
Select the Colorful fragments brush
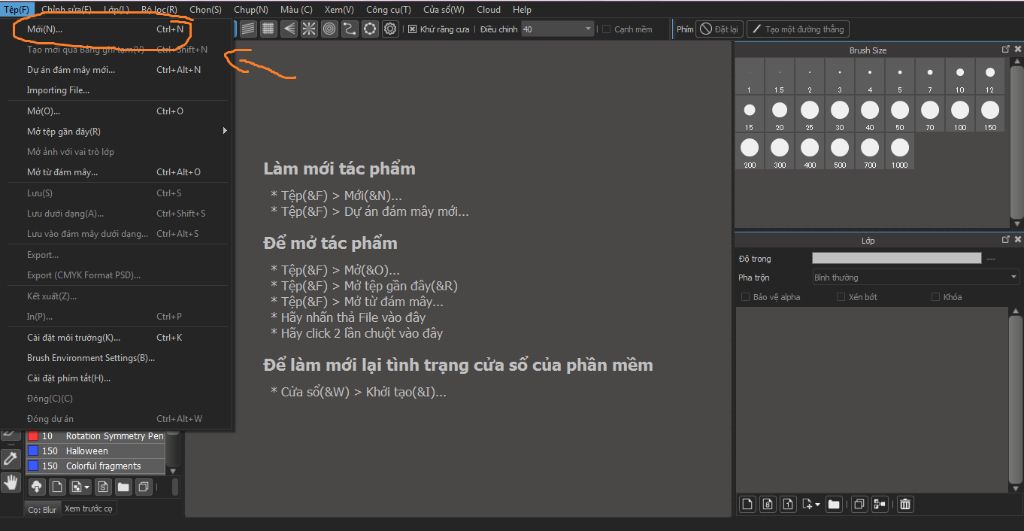point(95,466)
